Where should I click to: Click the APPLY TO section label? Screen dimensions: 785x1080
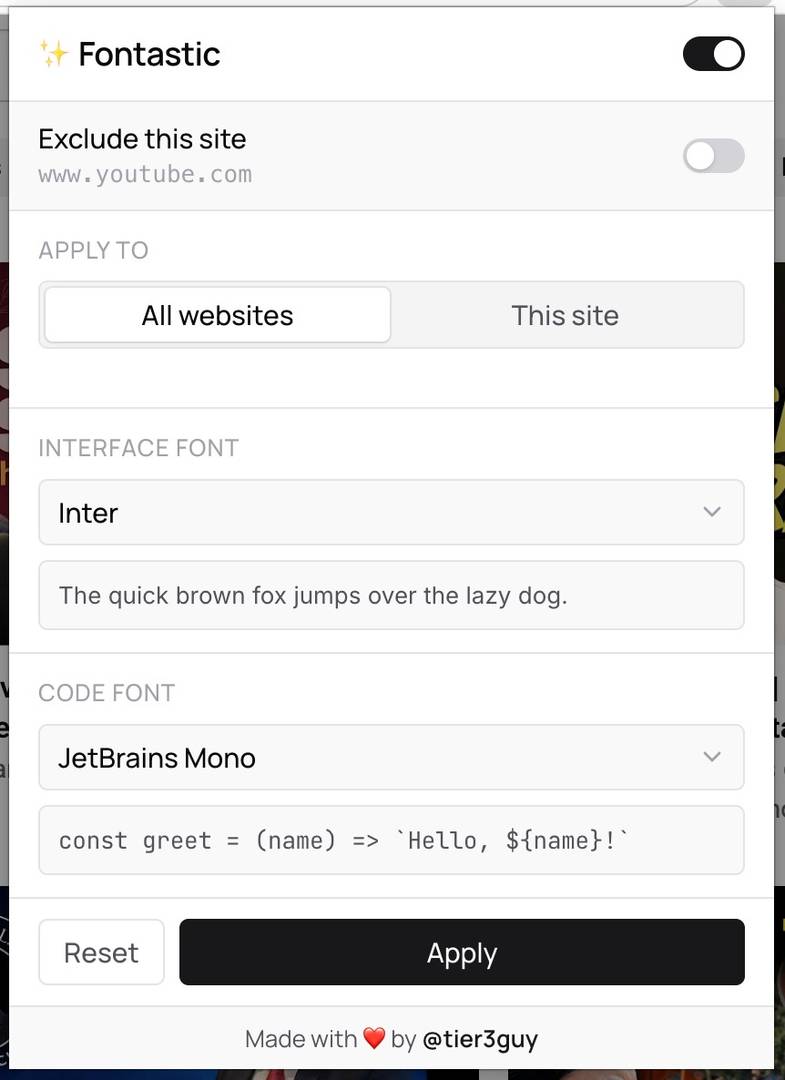tap(94, 250)
